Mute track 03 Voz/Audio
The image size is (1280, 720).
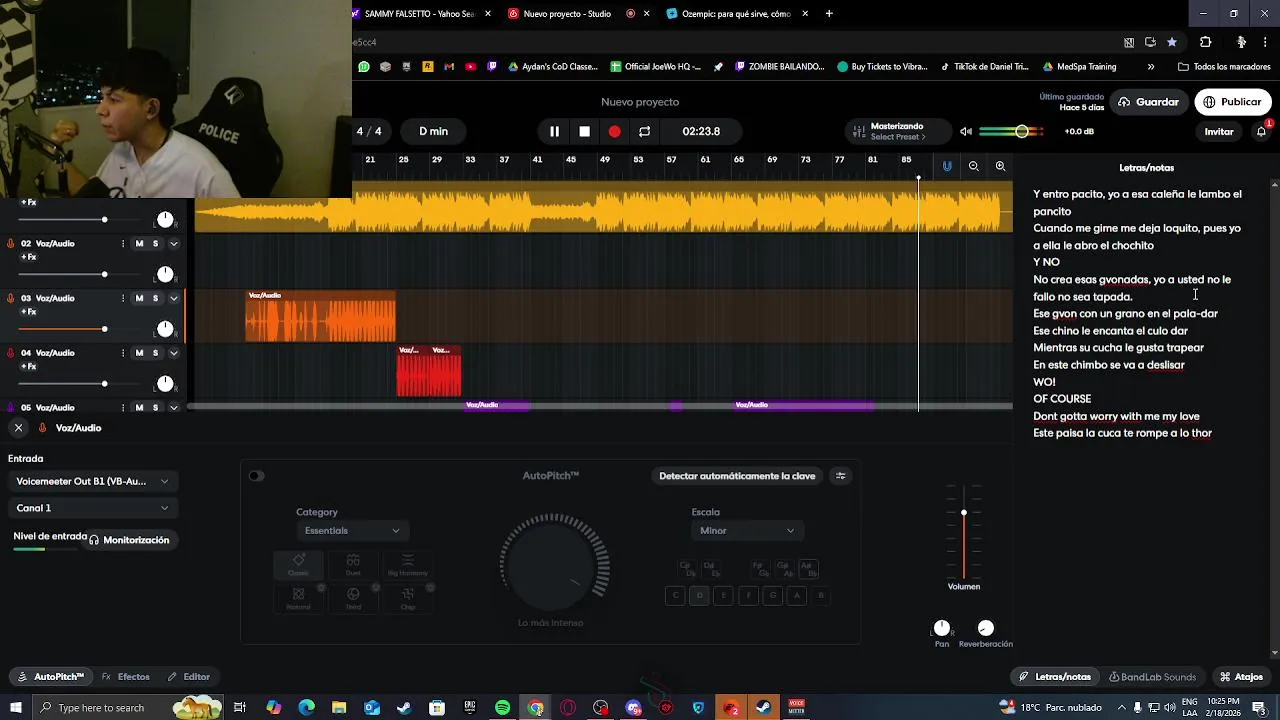coord(139,298)
